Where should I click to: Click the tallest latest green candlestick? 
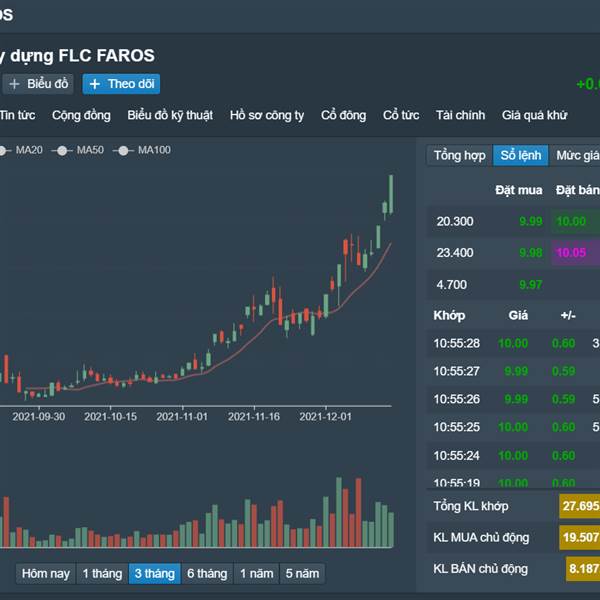[x=391, y=194]
